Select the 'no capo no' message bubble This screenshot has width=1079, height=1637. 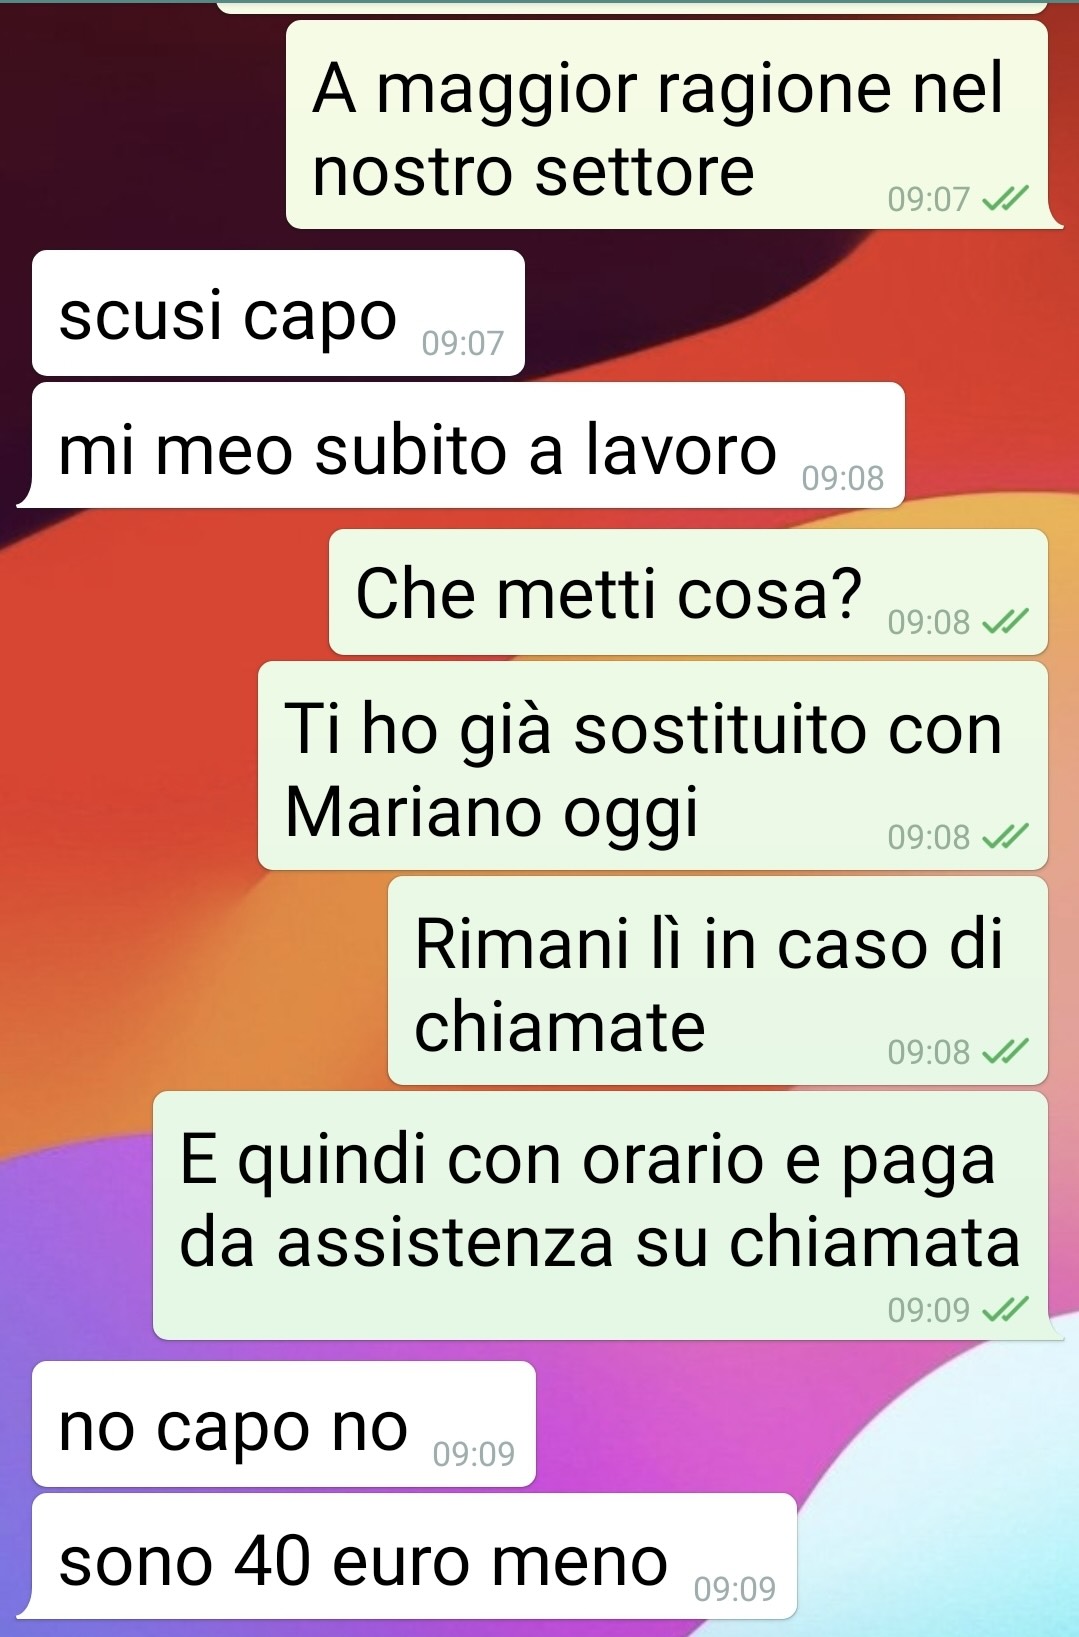coord(284,1424)
